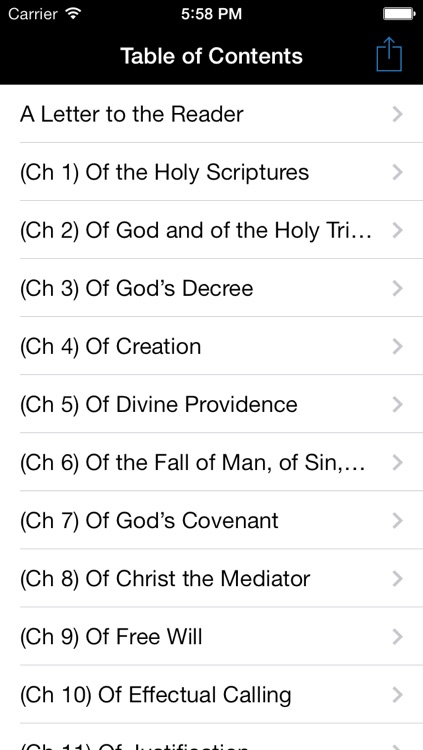Go to Ch 3 Of God's Decree
This screenshot has height=750, width=423.
coord(212,288)
